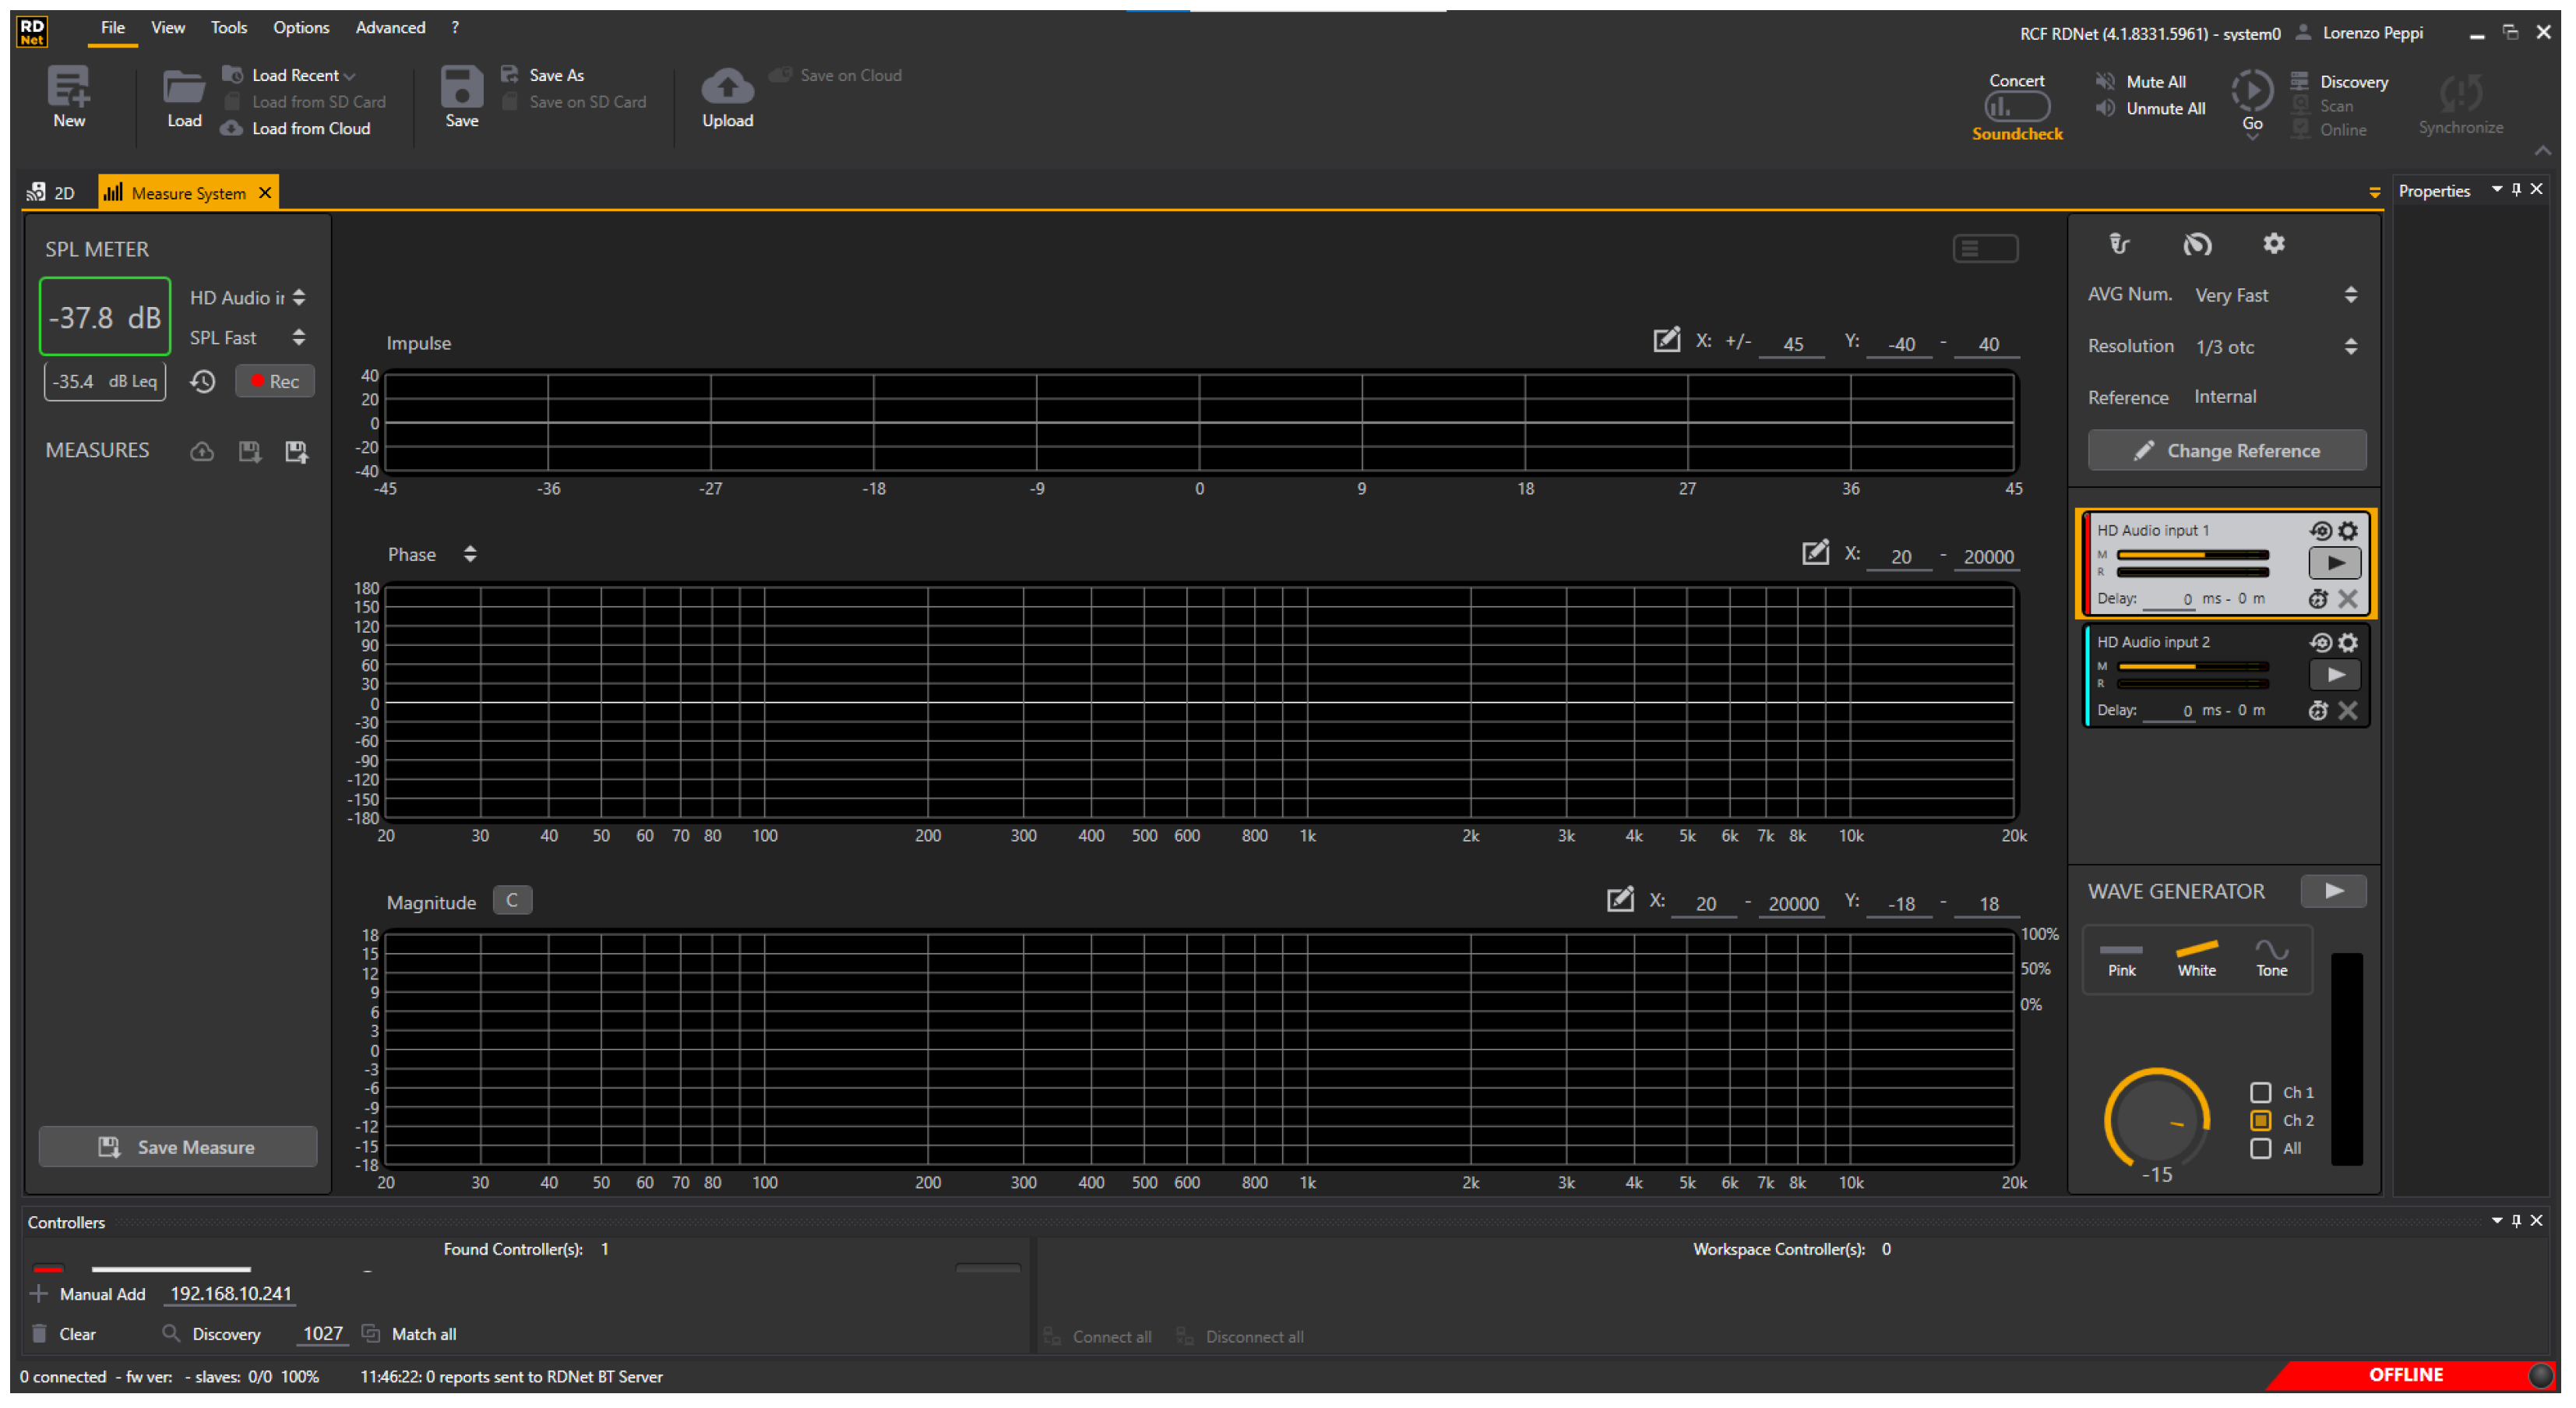Adjust the wave generator level knob
Image resolution: width=2576 pixels, height=1408 pixels.
click(2155, 1120)
